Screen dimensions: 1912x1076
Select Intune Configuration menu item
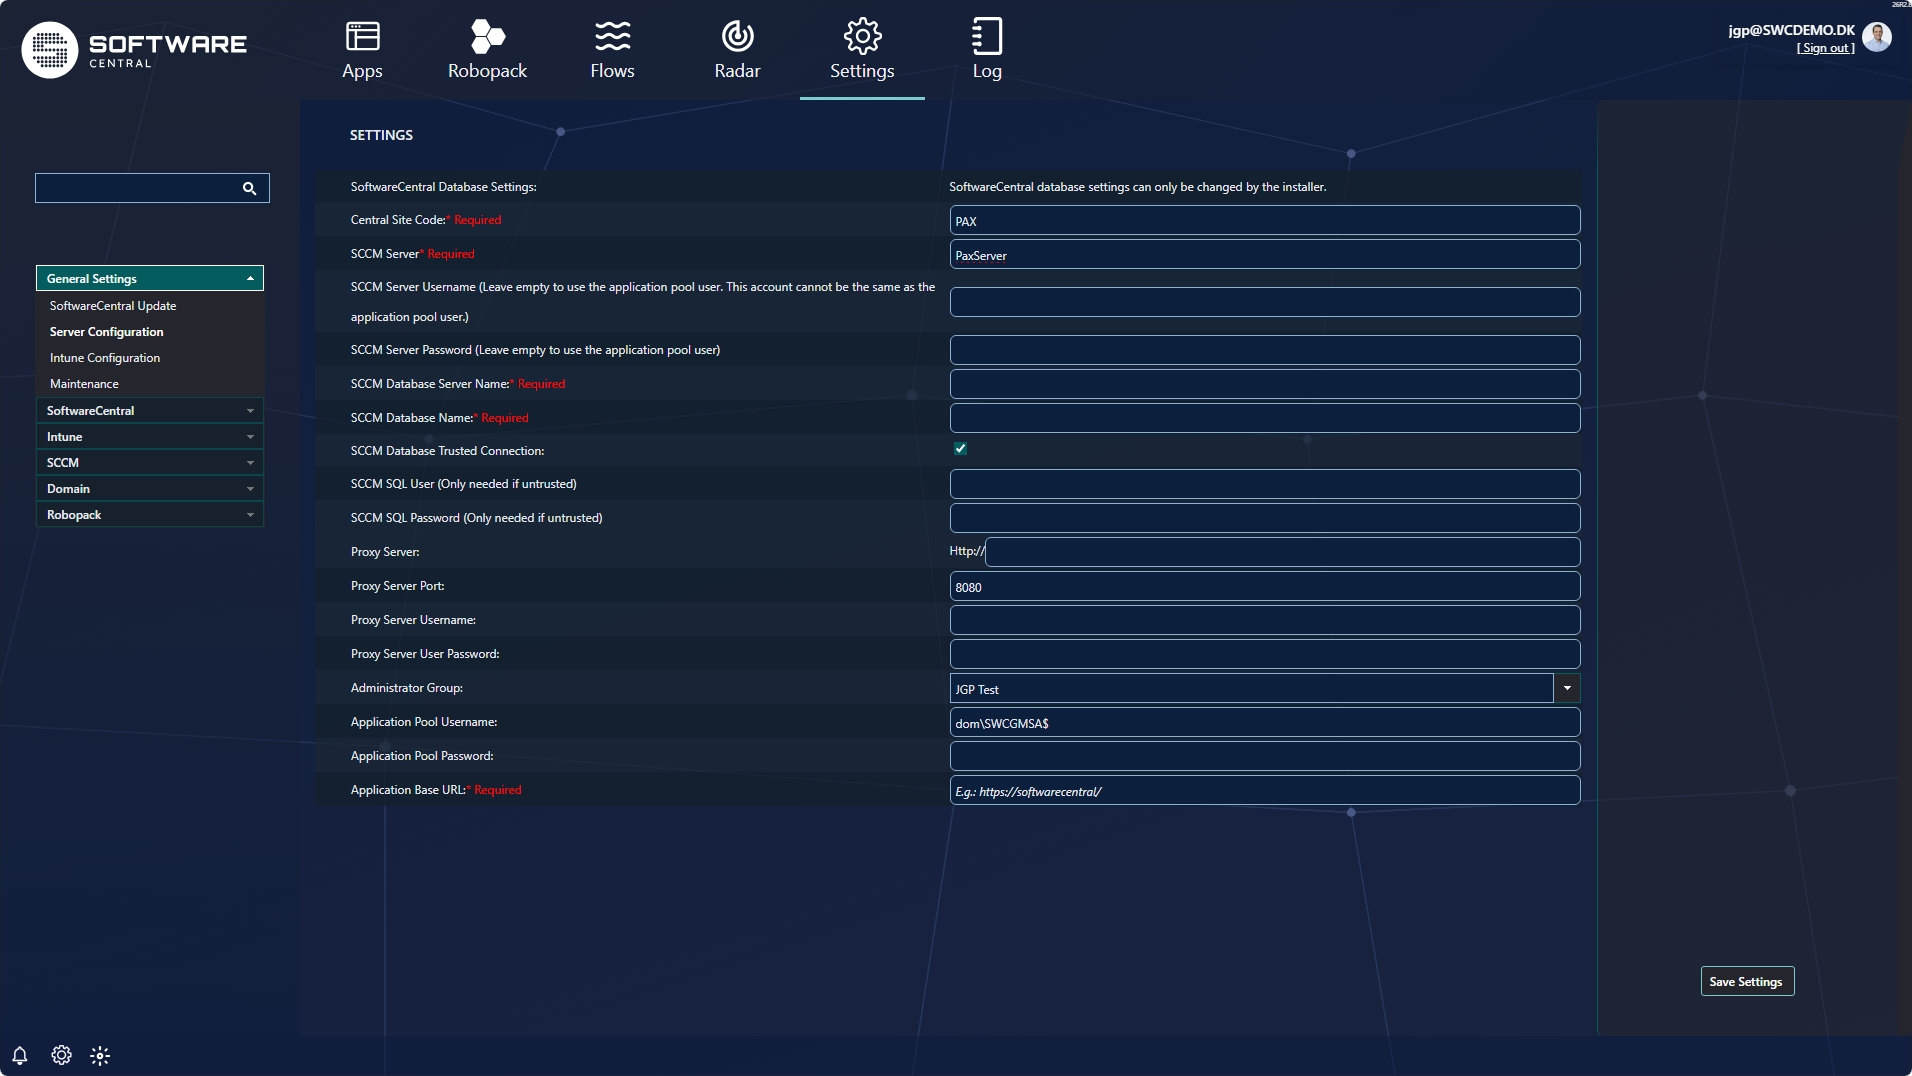pos(105,358)
